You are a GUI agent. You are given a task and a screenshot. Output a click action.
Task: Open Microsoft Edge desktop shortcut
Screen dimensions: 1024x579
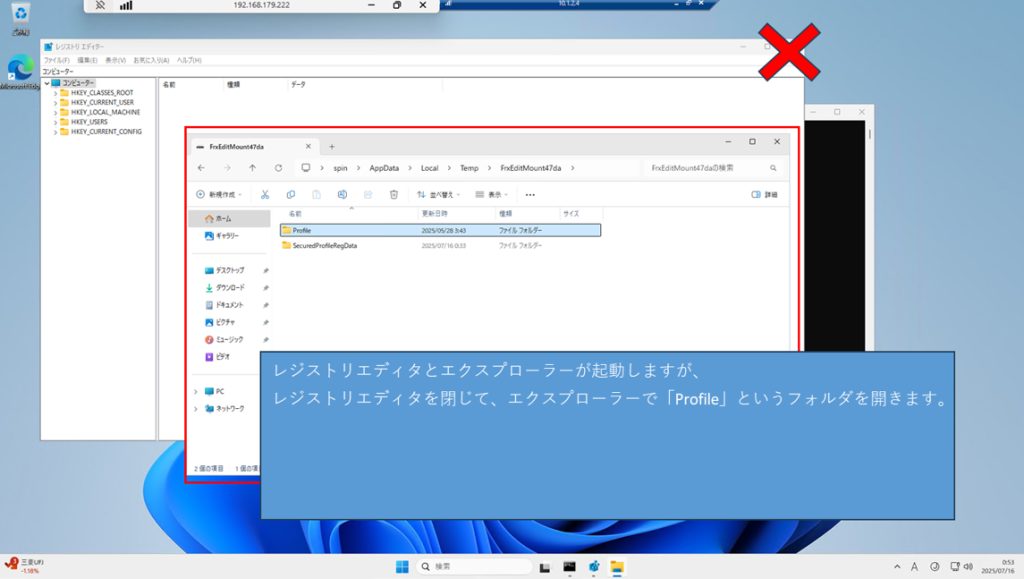pyautogui.click(x=20, y=73)
